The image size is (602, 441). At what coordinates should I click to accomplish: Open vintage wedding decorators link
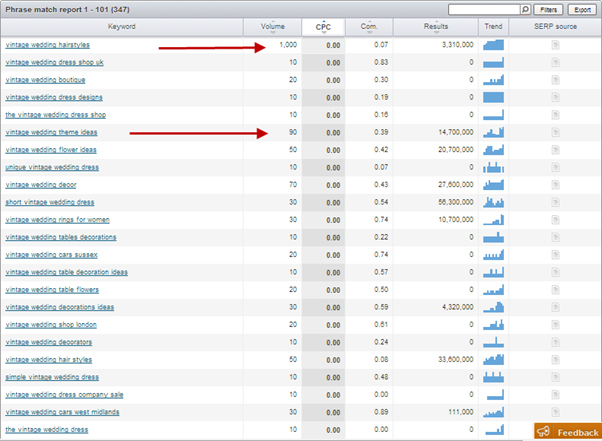tap(49, 342)
